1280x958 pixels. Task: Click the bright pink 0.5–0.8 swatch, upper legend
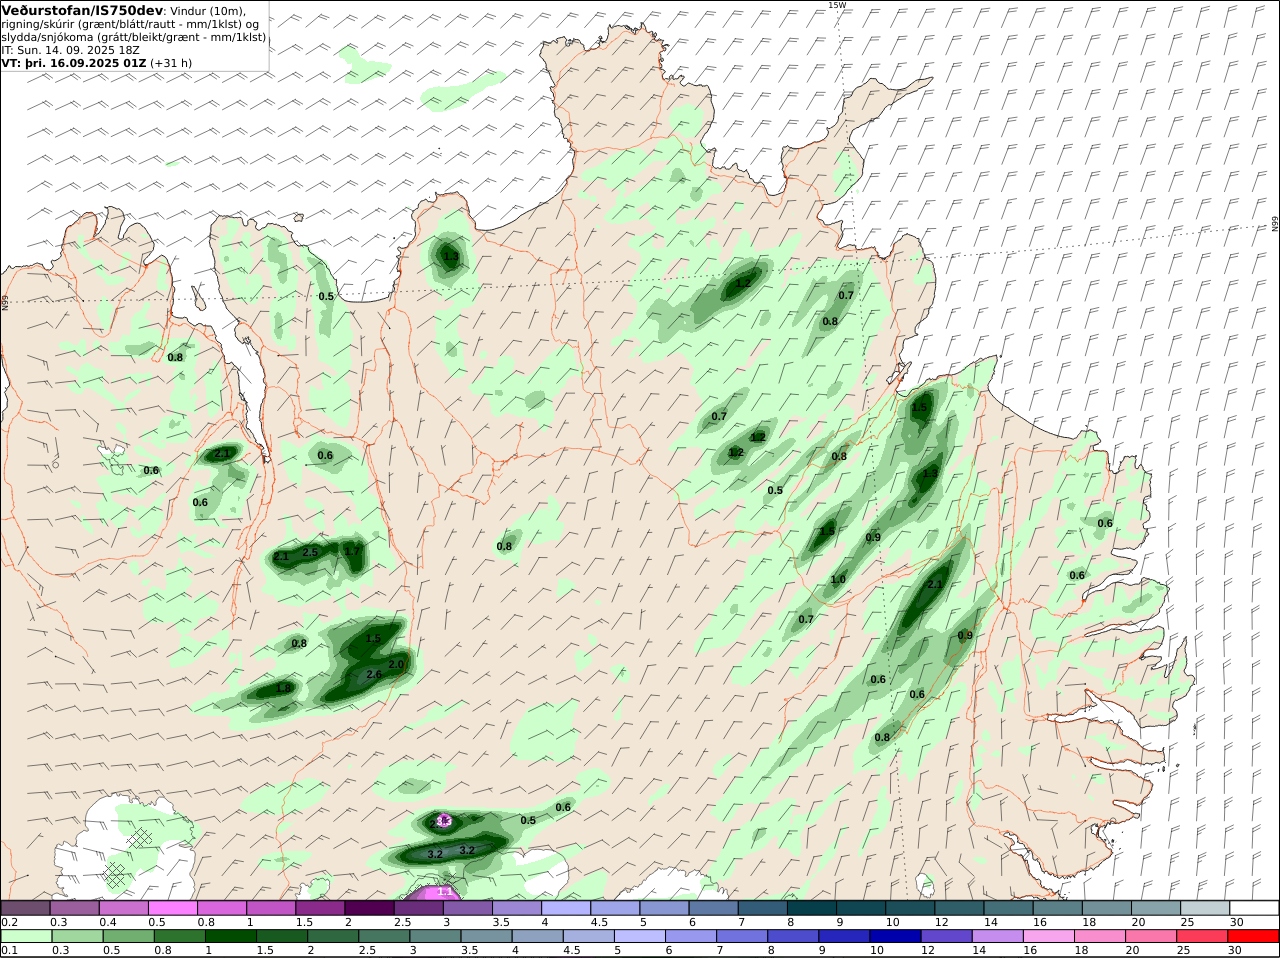coord(173,908)
